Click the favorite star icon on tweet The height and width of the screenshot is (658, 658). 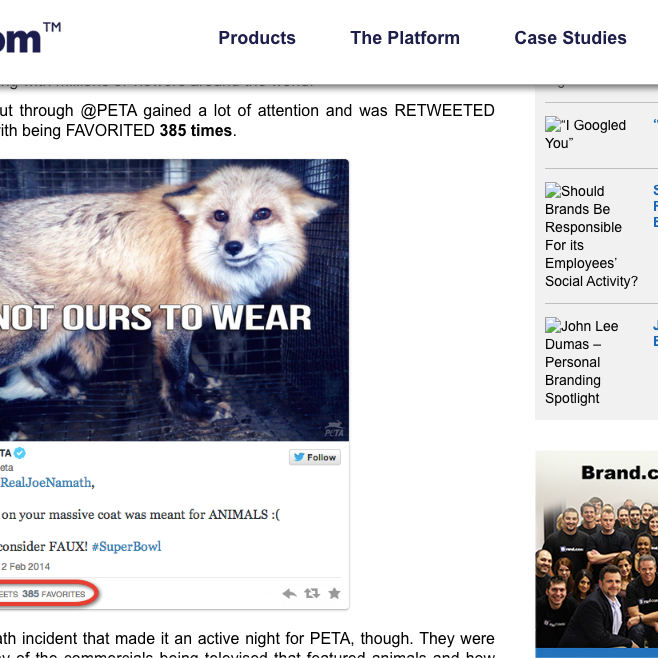(x=334, y=593)
